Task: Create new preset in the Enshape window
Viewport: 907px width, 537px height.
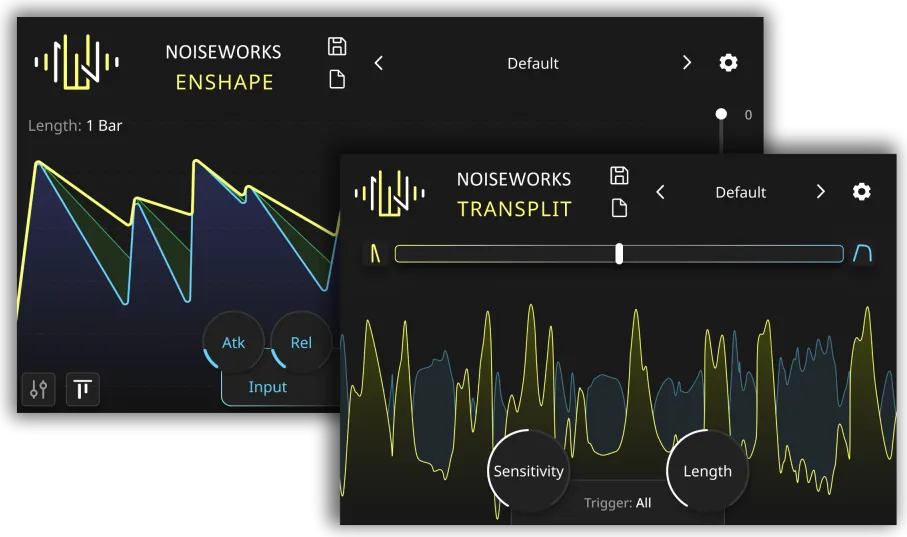Action: [x=337, y=79]
